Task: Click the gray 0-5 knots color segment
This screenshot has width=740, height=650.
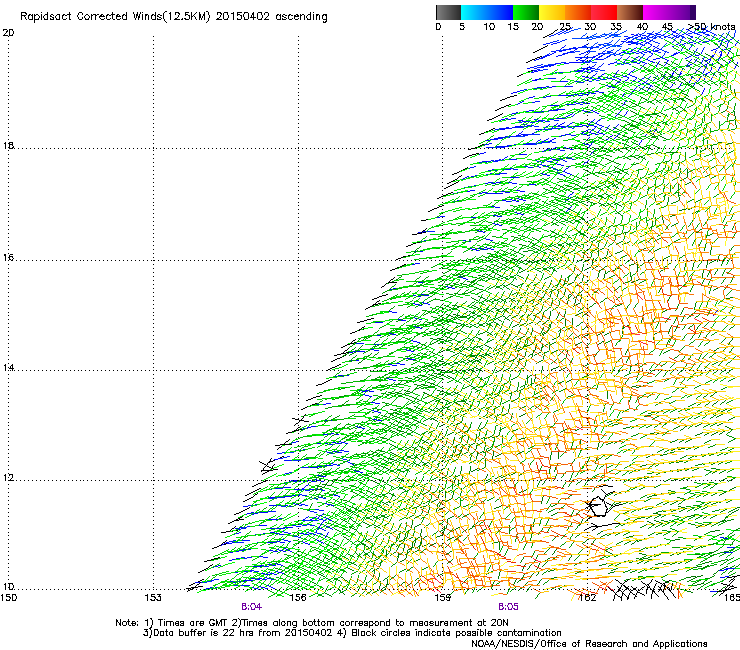Action: (x=448, y=12)
